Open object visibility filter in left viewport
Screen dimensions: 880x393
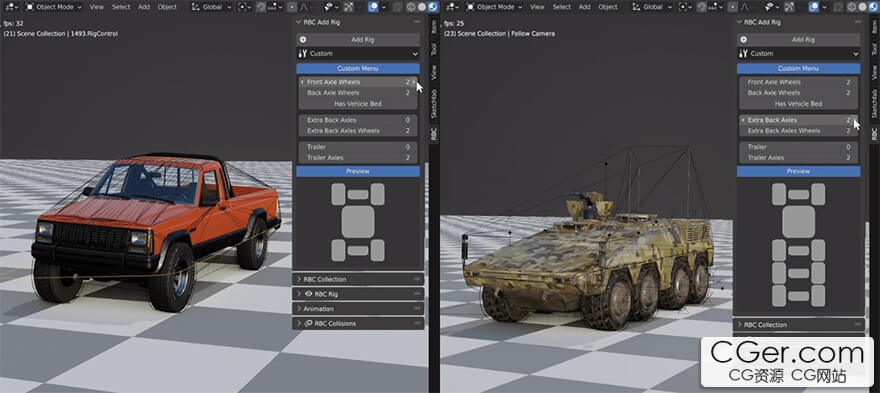(x=332, y=7)
